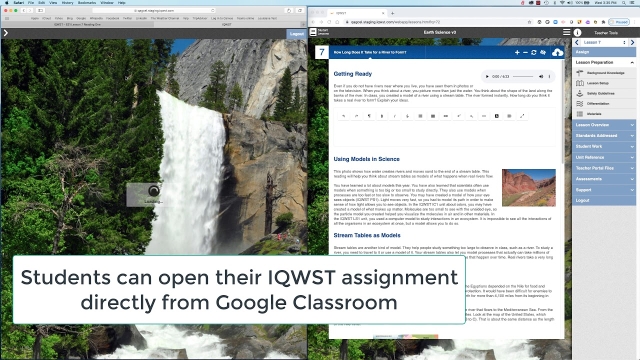
Task: Open Background Knowledge in Lesson Preparation
Action: click(604, 73)
